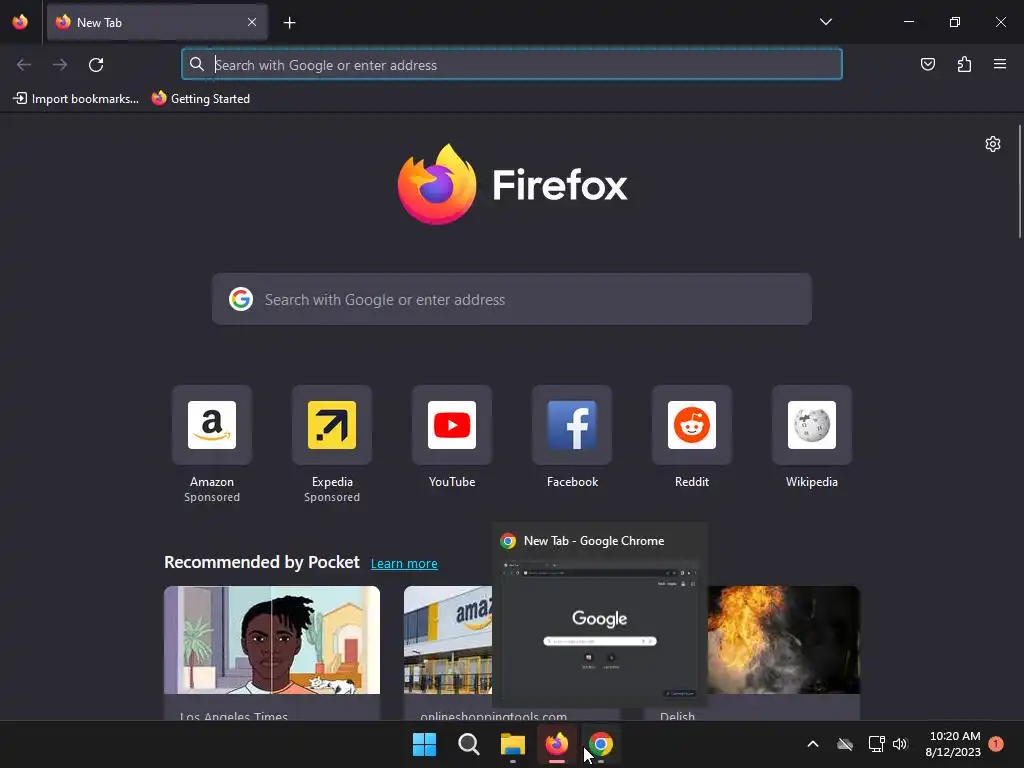Open the notification badge in tray
Screen dimensions: 1024x768
click(996, 744)
